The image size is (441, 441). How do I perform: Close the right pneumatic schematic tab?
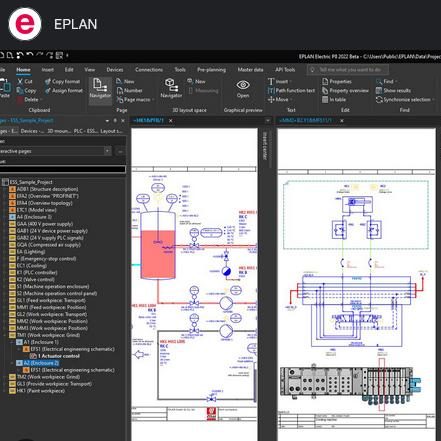pyautogui.click(x=342, y=120)
